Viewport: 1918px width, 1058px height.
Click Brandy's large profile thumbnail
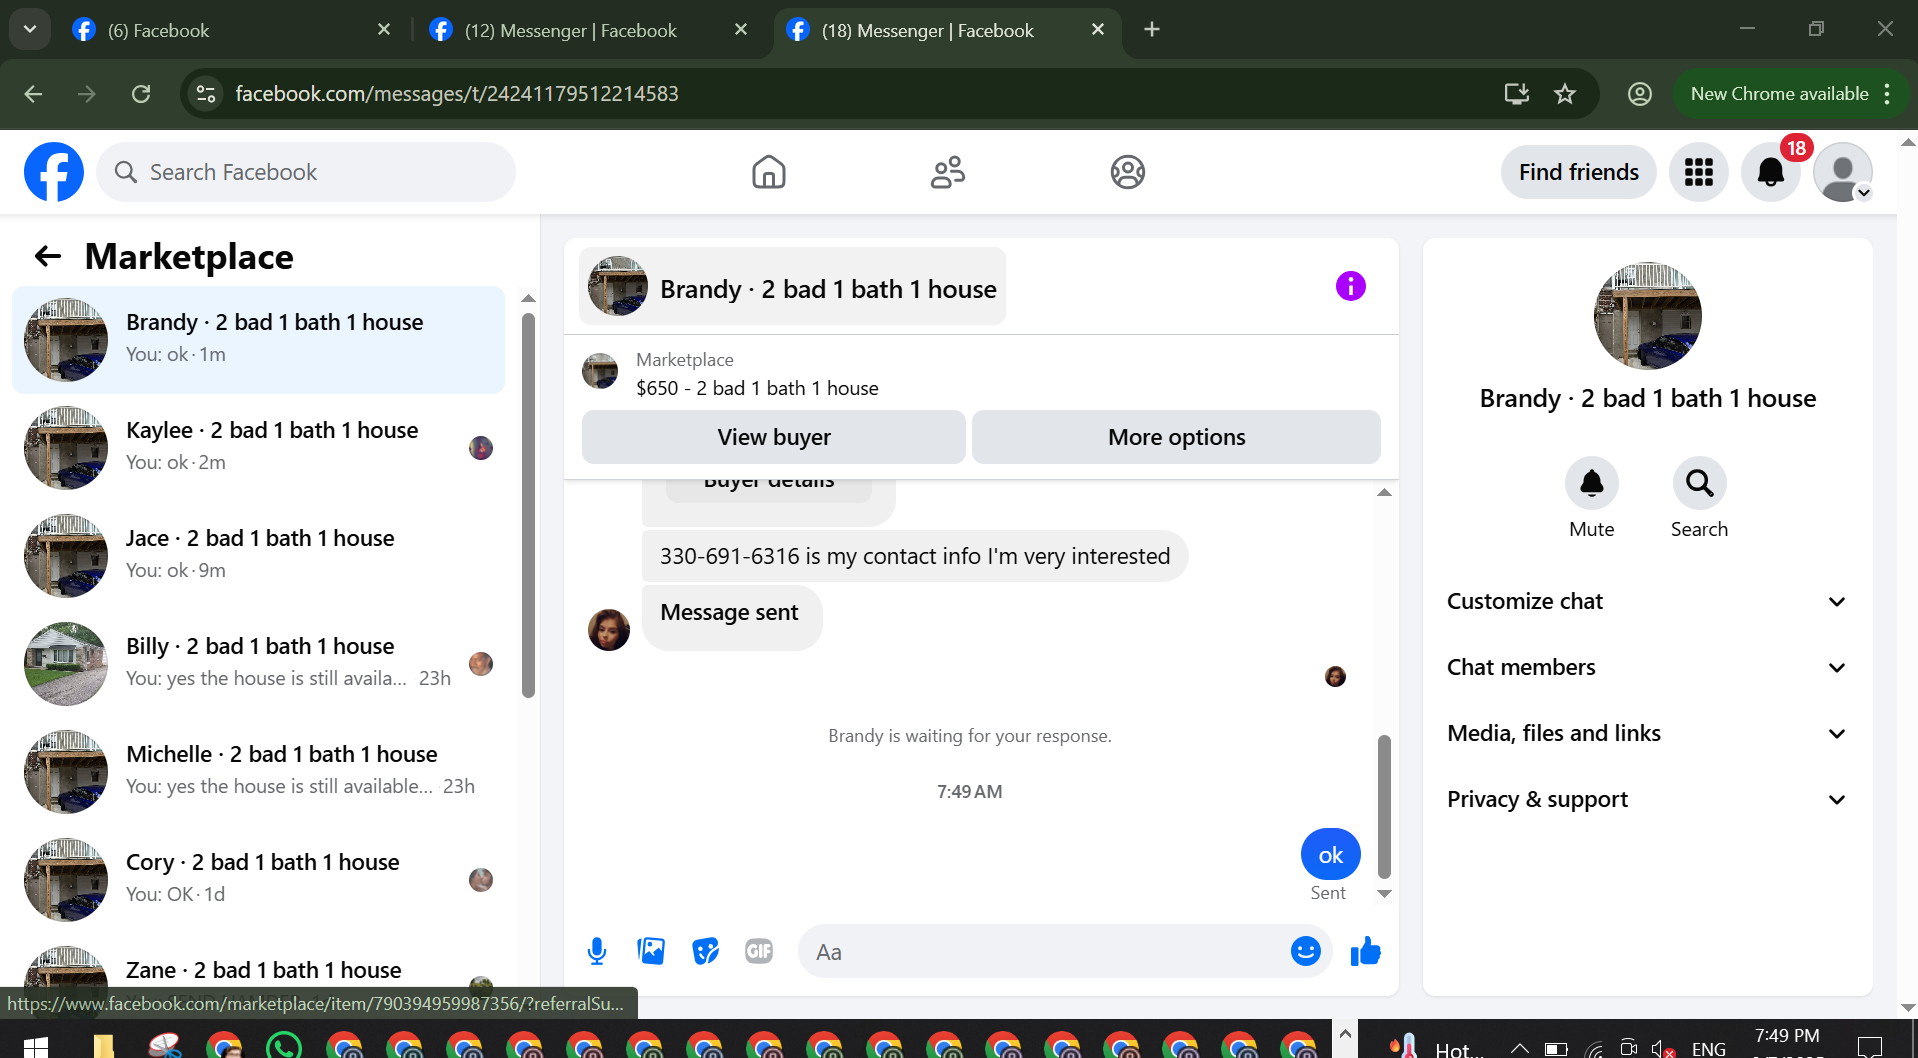pyautogui.click(x=1647, y=316)
